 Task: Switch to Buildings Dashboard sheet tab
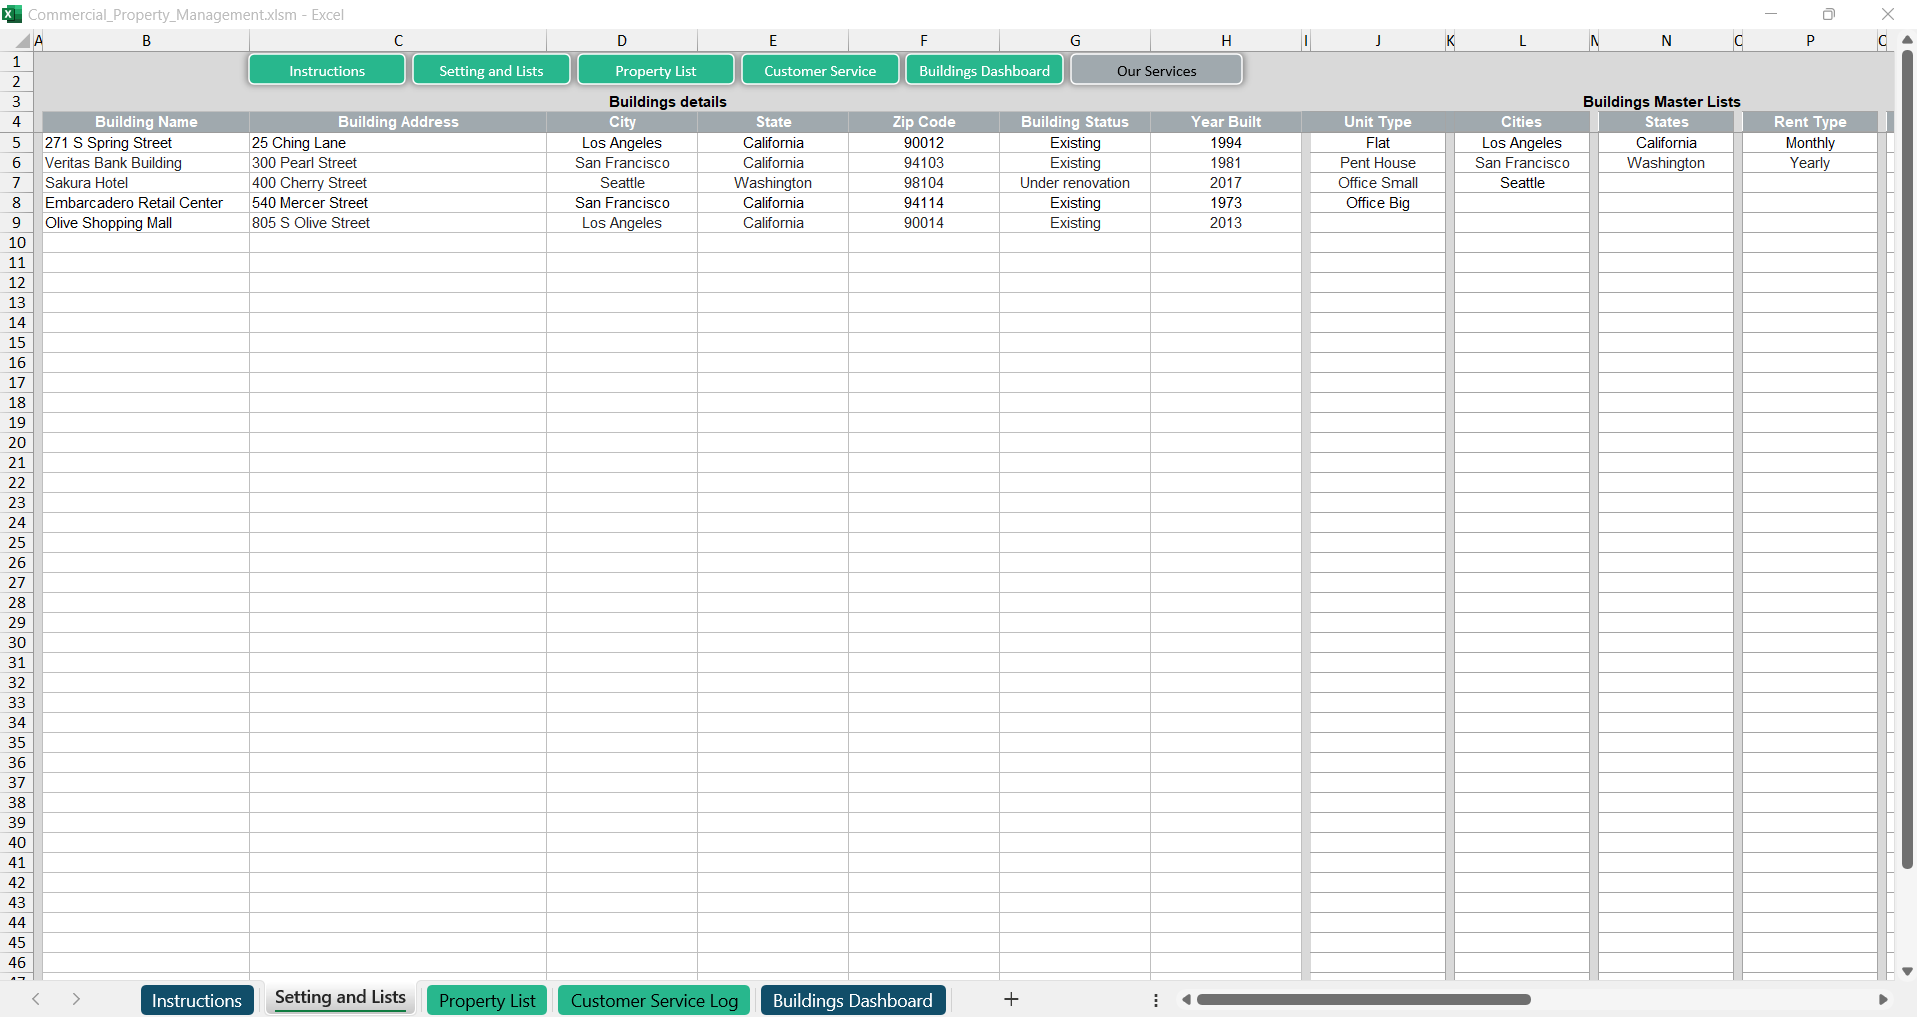852,1000
